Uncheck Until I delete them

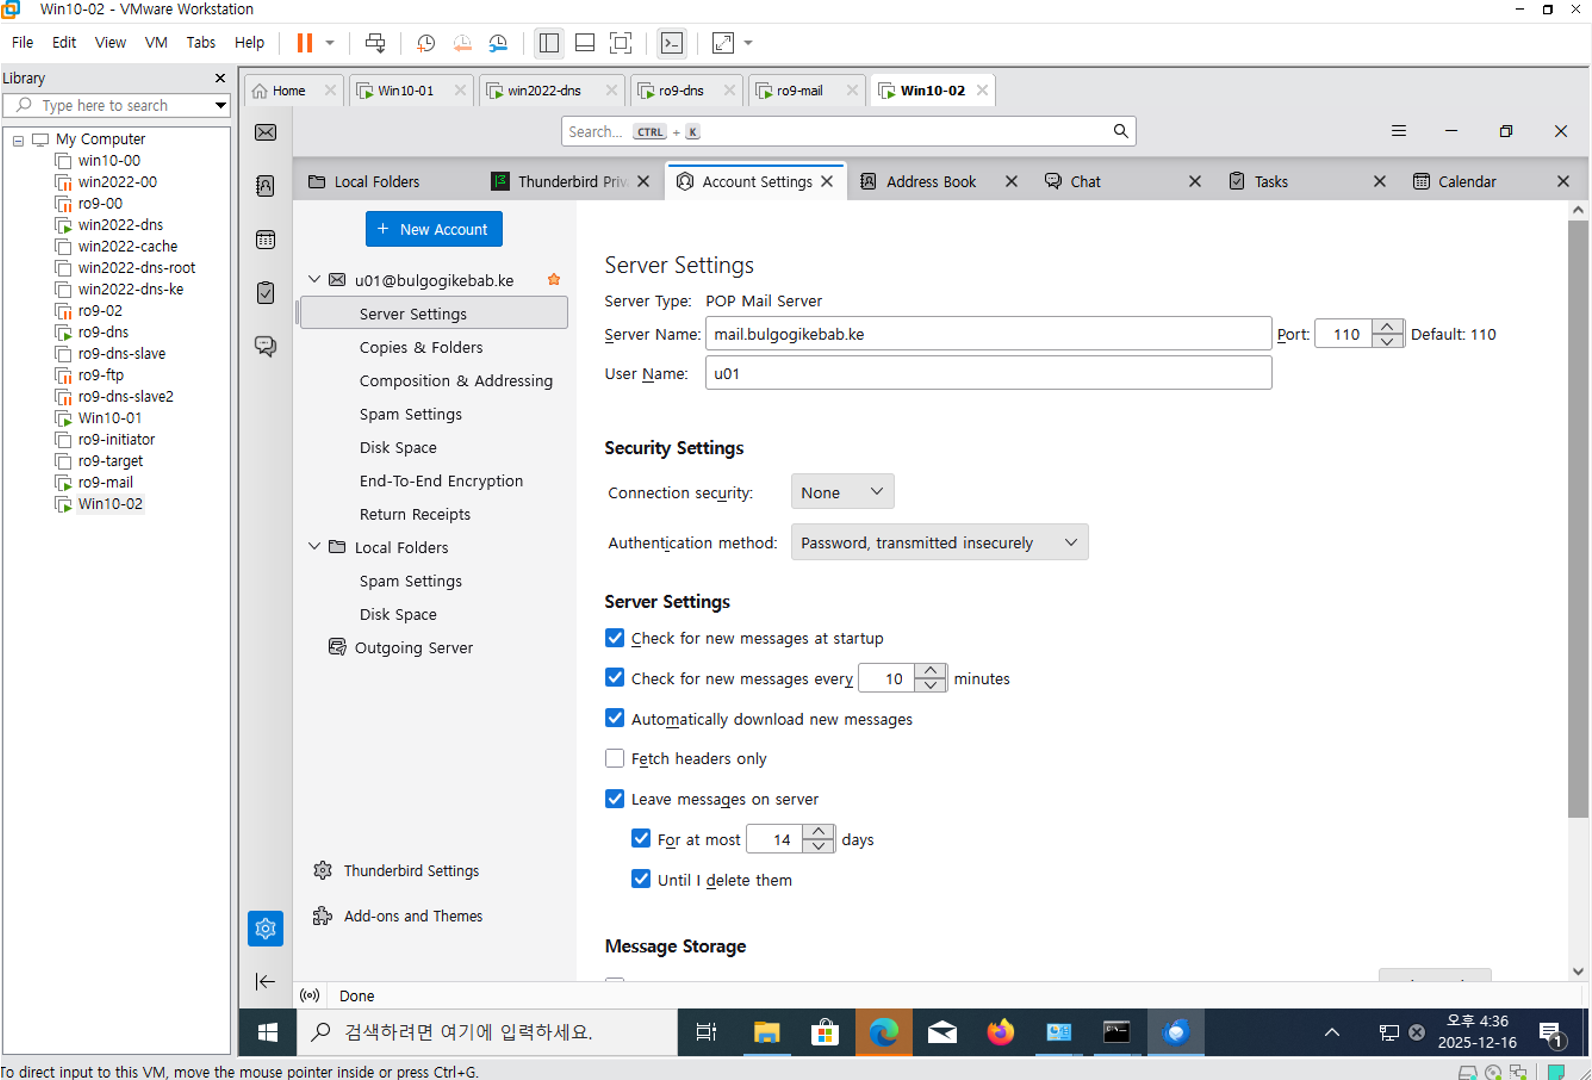641,879
